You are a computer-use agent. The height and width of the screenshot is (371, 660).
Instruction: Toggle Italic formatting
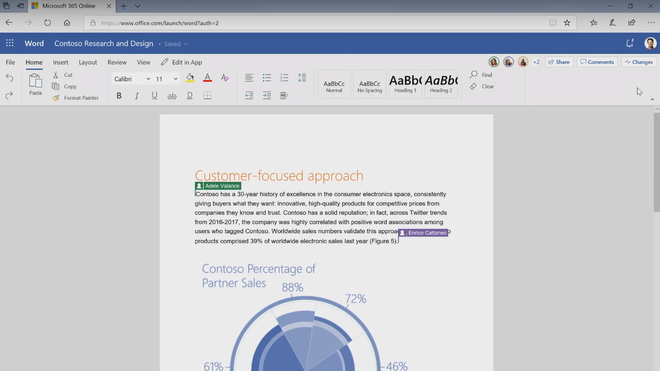click(137, 96)
